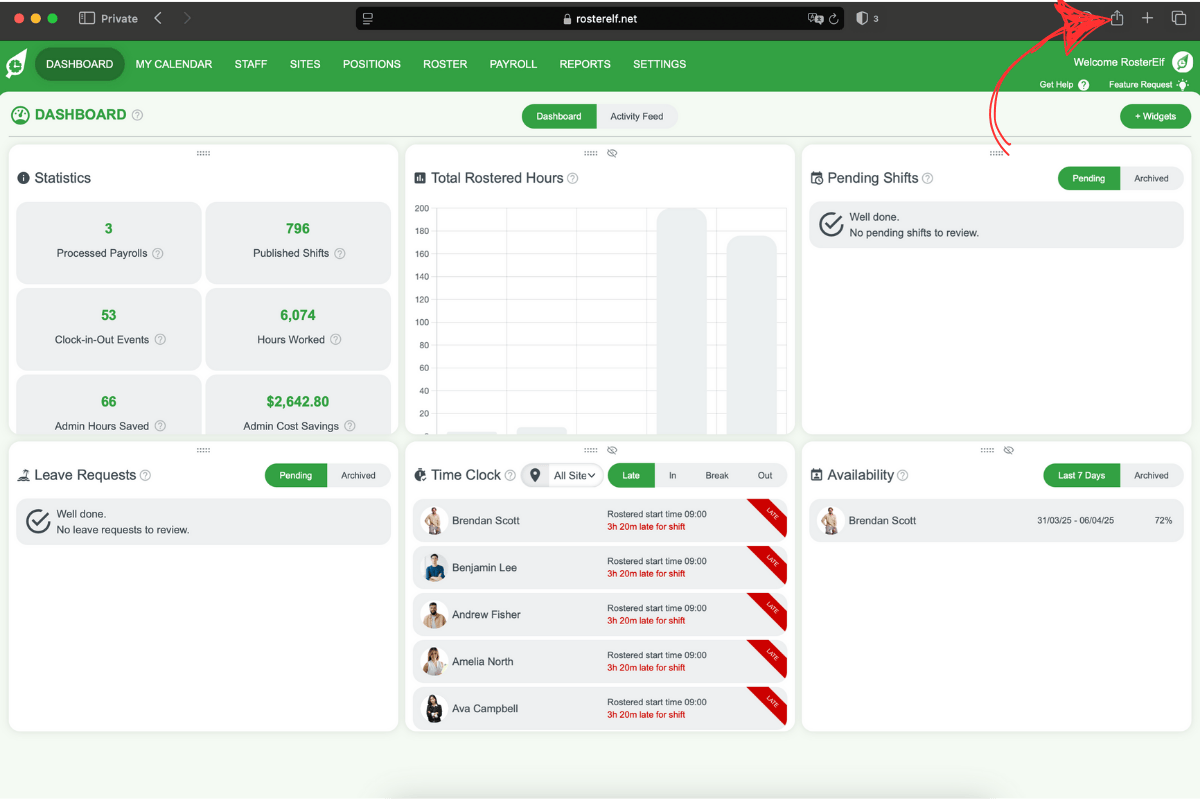Viewport: 1200px width, 800px height.
Task: Open Safari sidebar panel icon
Action: 87,18
